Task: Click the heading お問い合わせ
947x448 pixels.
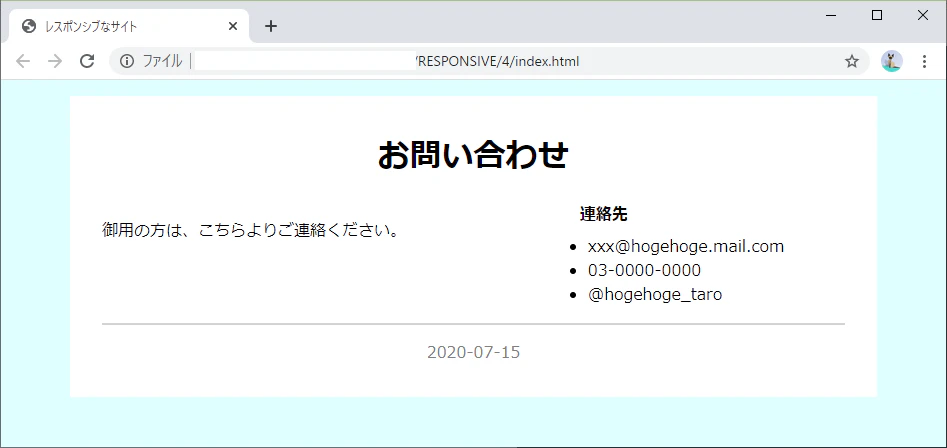Action: 473,155
